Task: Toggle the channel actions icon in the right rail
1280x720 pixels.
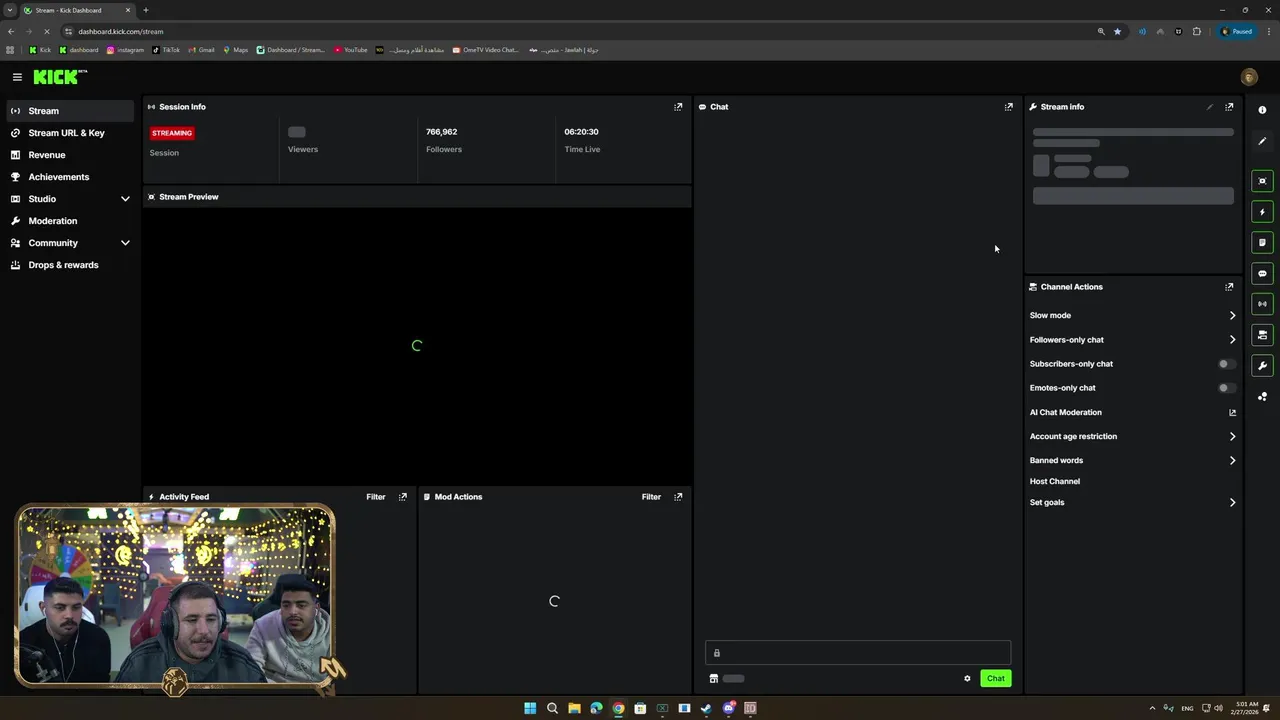Action: click(1262, 335)
